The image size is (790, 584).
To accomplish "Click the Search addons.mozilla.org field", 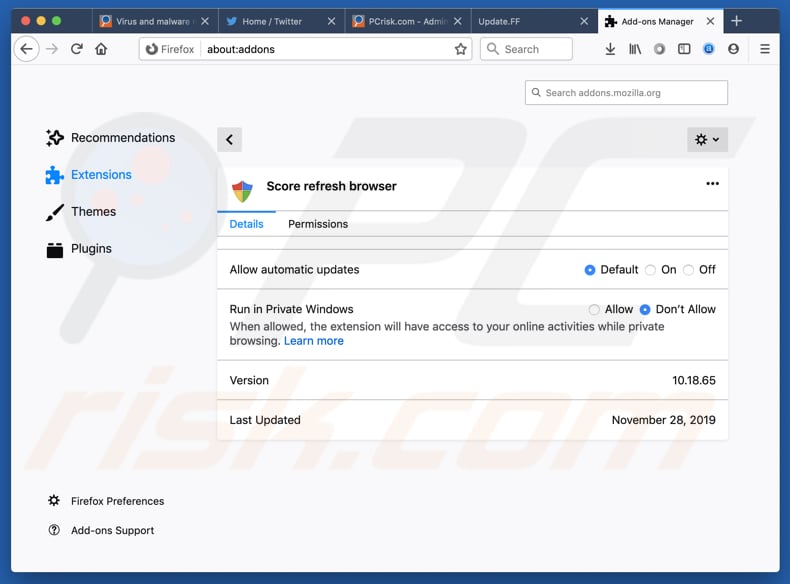I will pos(626,93).
